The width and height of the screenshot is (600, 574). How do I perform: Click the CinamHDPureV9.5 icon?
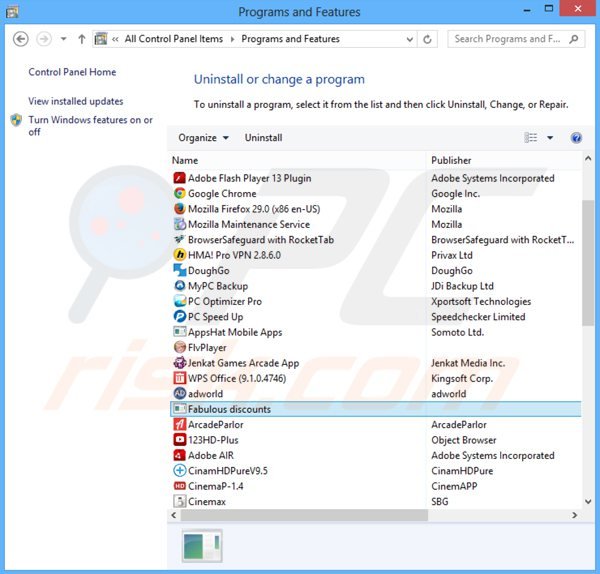click(x=179, y=471)
